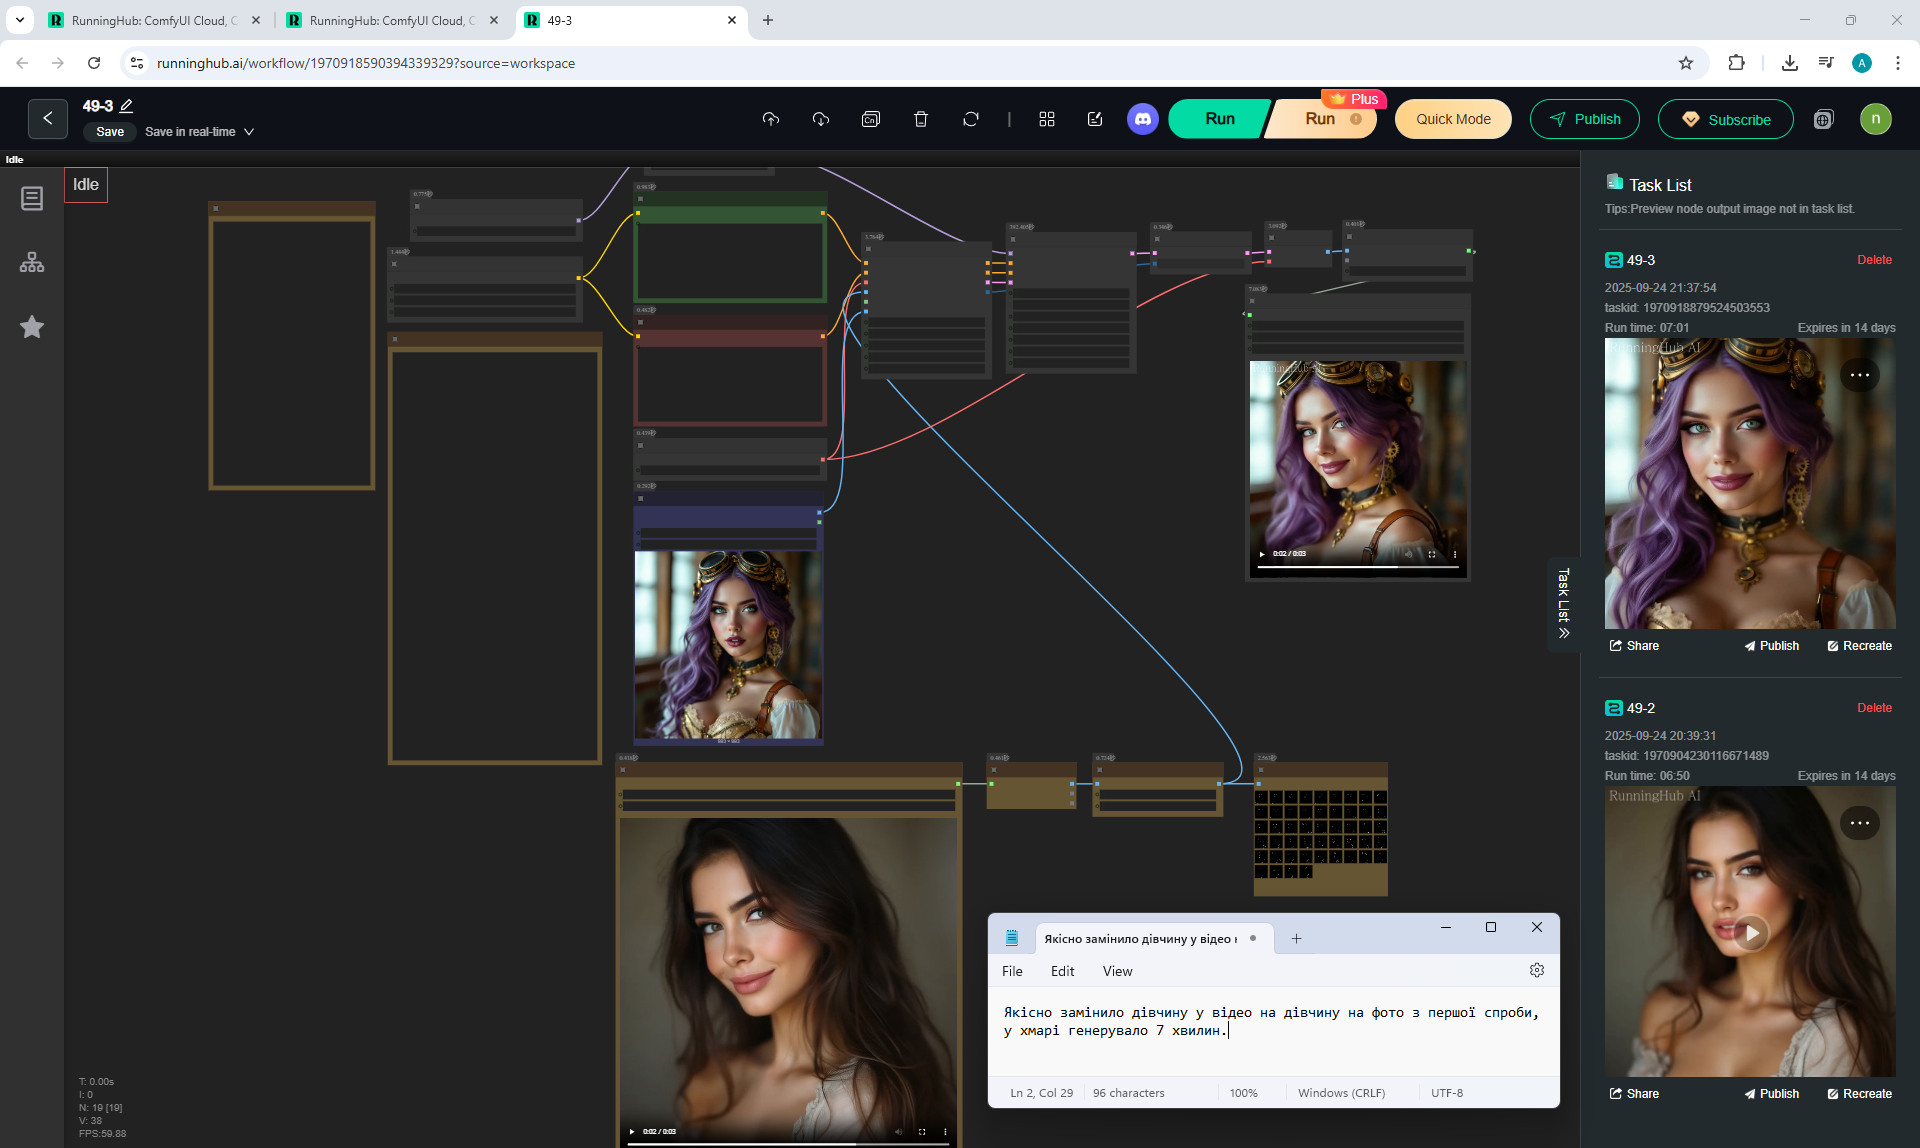The image size is (1920, 1148).
Task: Open the Discord community icon
Action: point(1142,119)
